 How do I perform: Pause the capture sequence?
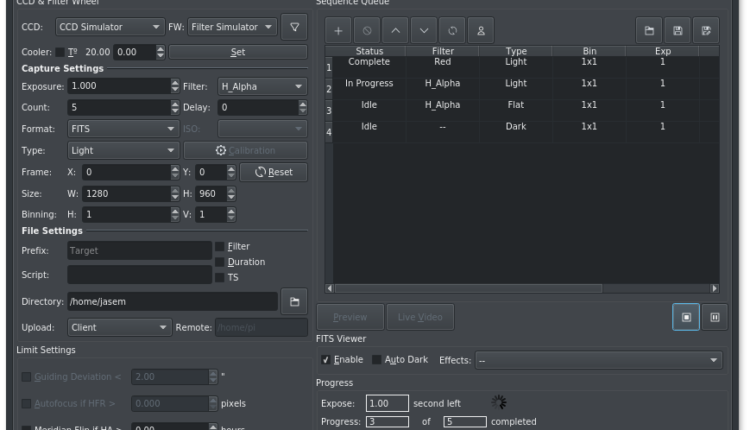tap(715, 317)
